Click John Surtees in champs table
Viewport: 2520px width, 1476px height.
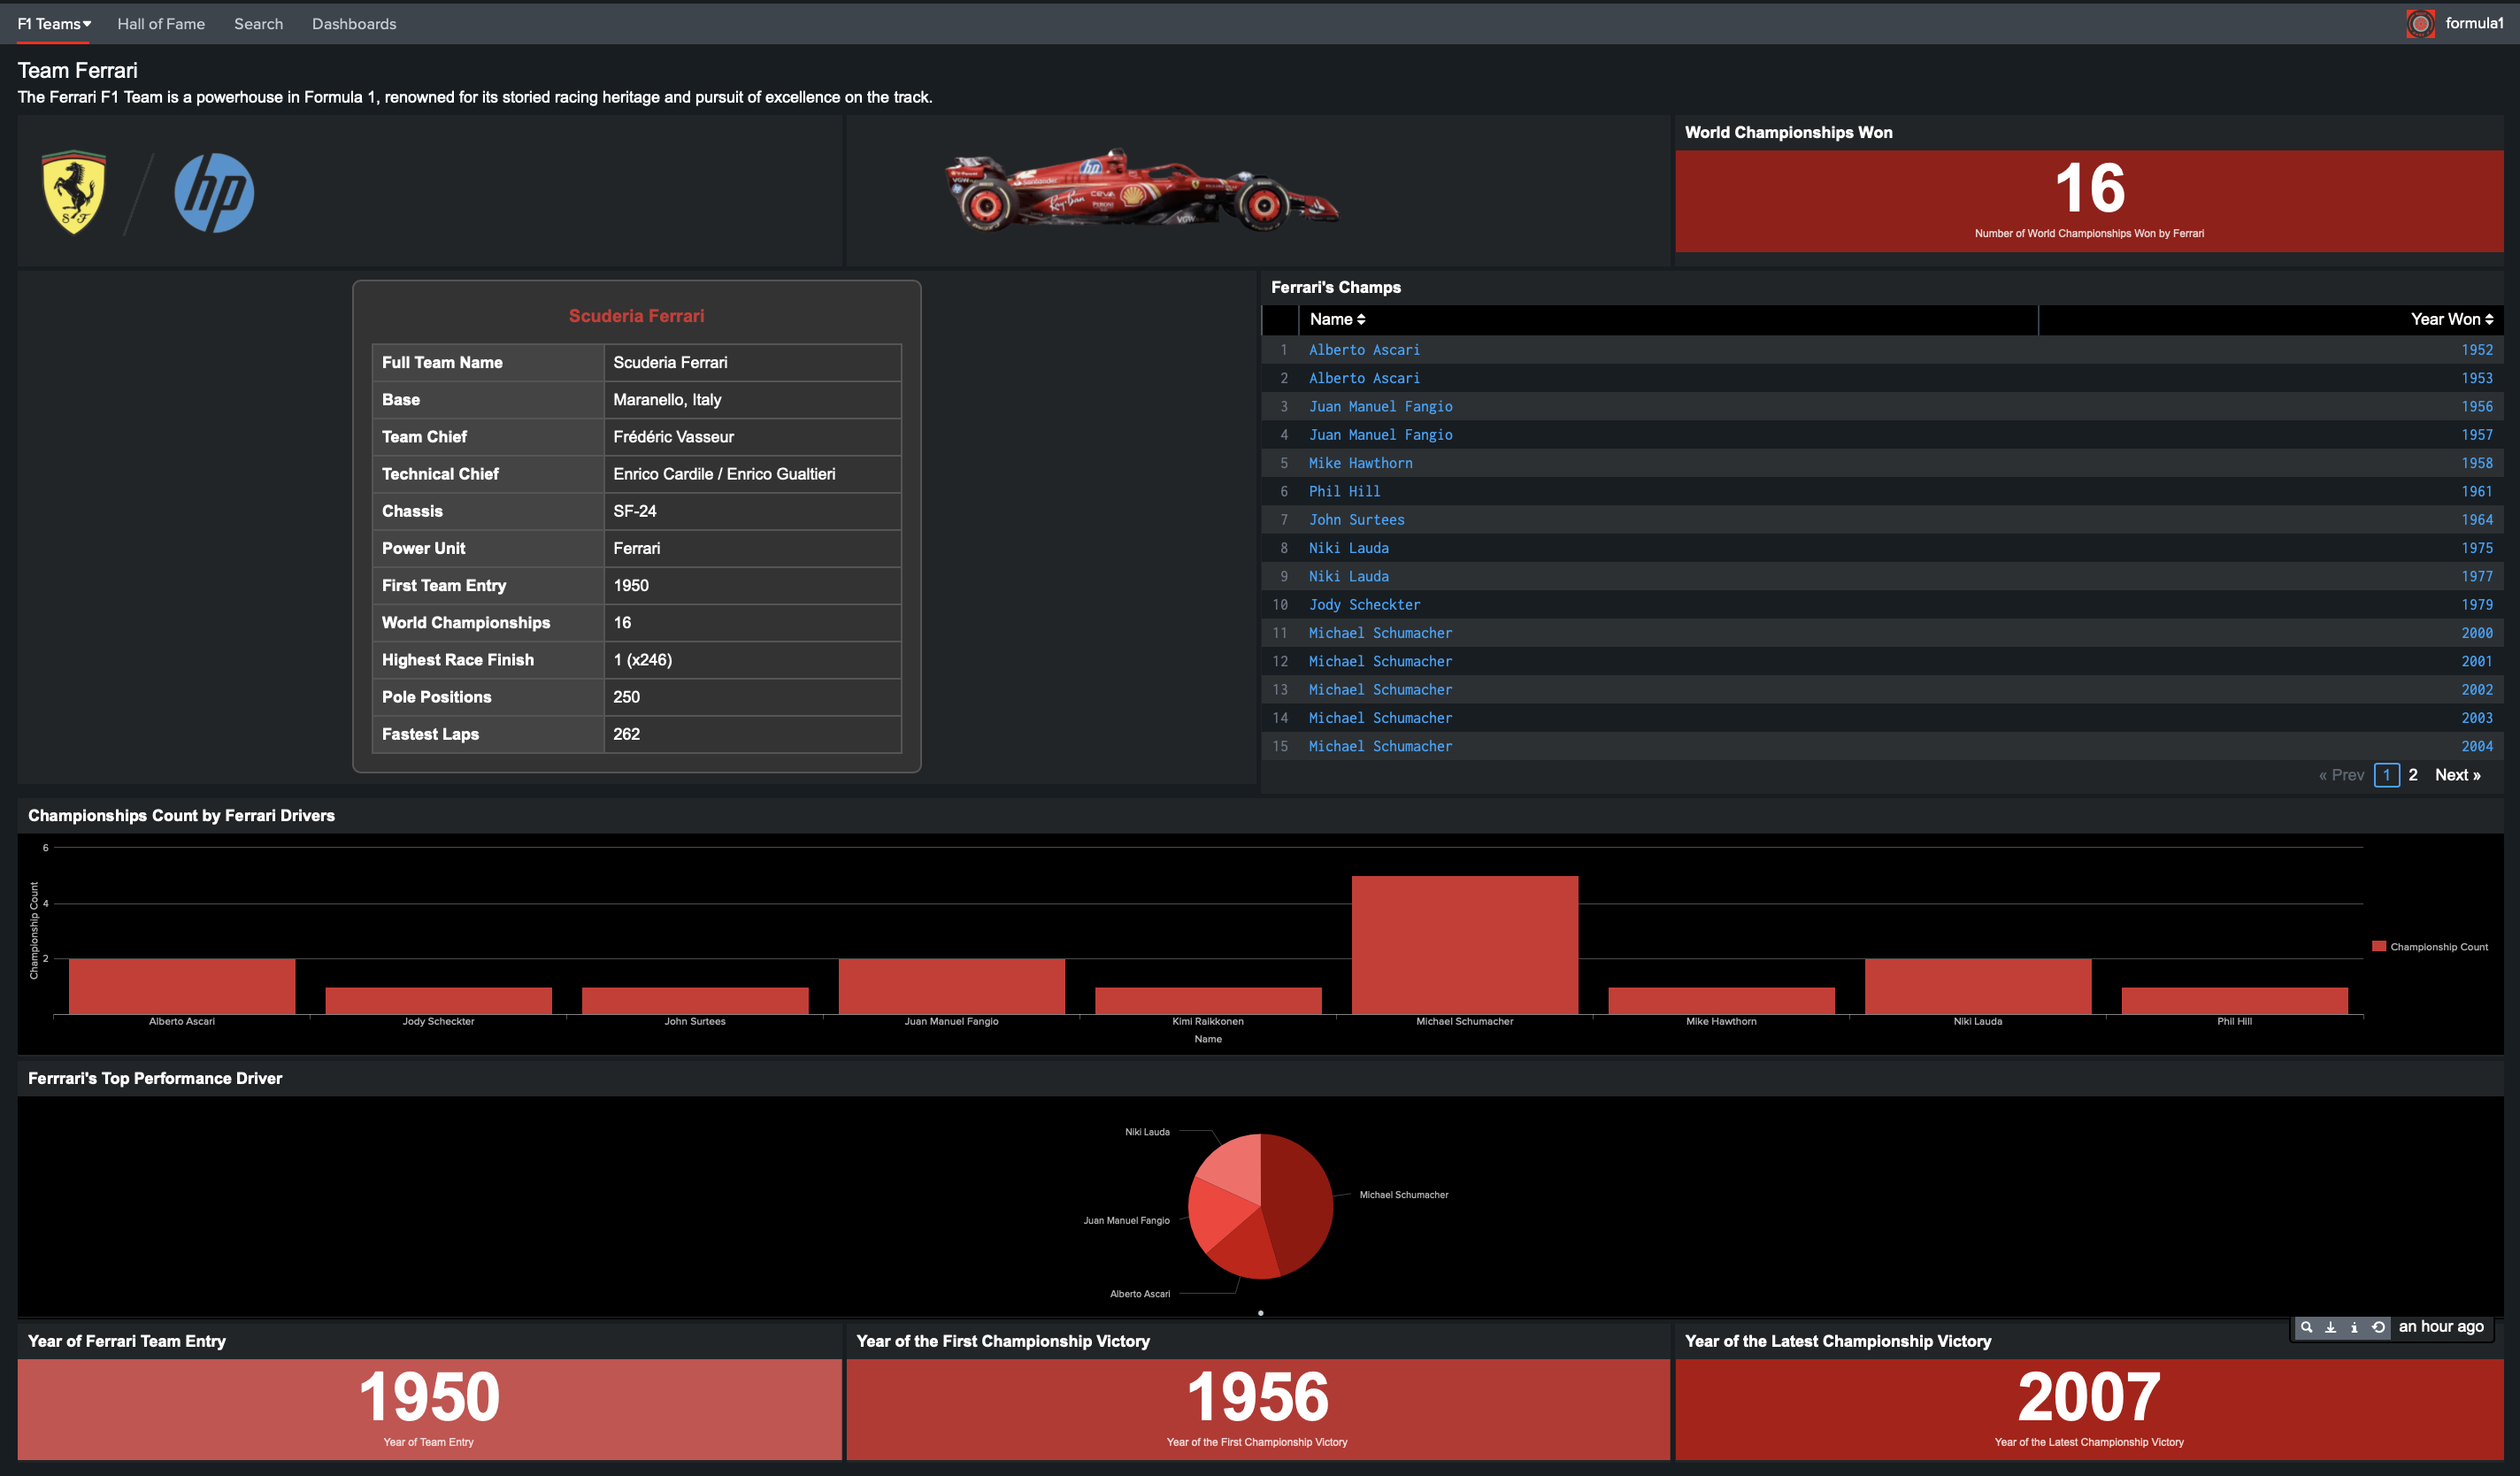pyautogui.click(x=1356, y=520)
